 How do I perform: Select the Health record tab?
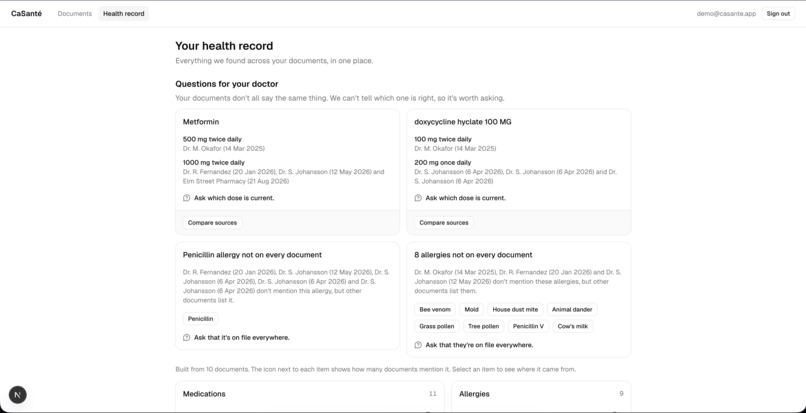pyautogui.click(x=124, y=14)
